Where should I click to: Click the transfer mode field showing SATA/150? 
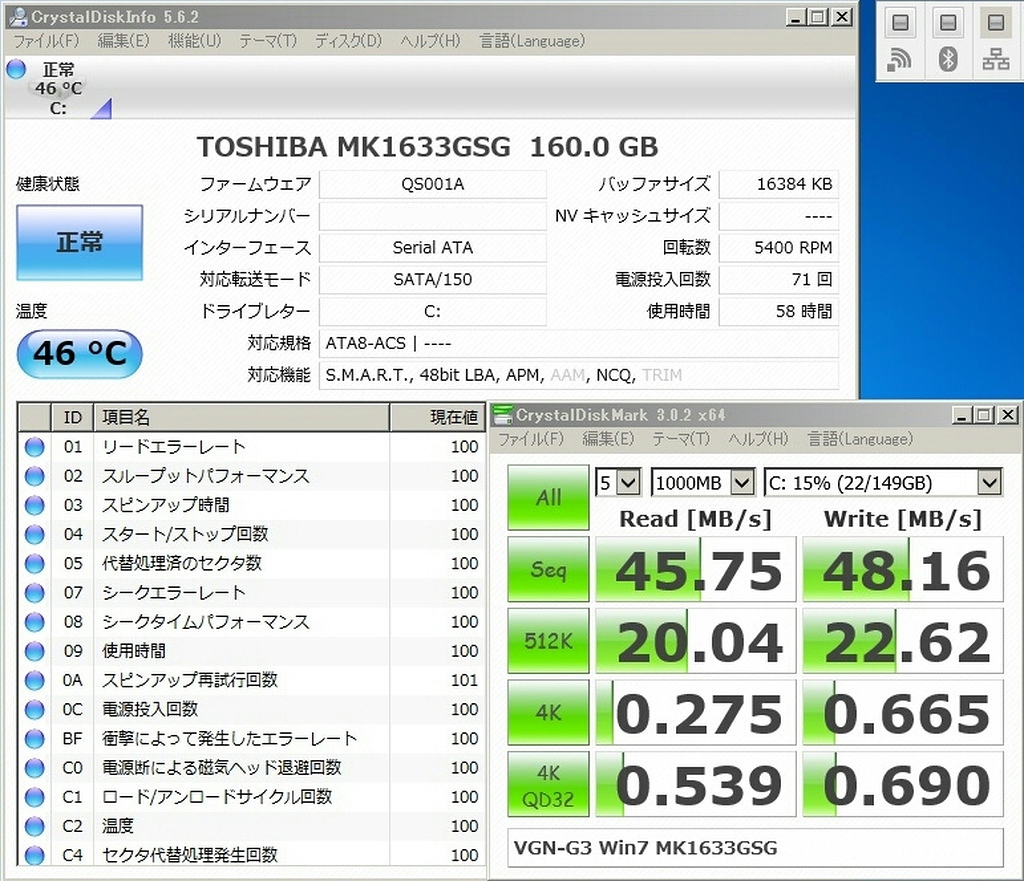click(x=432, y=280)
